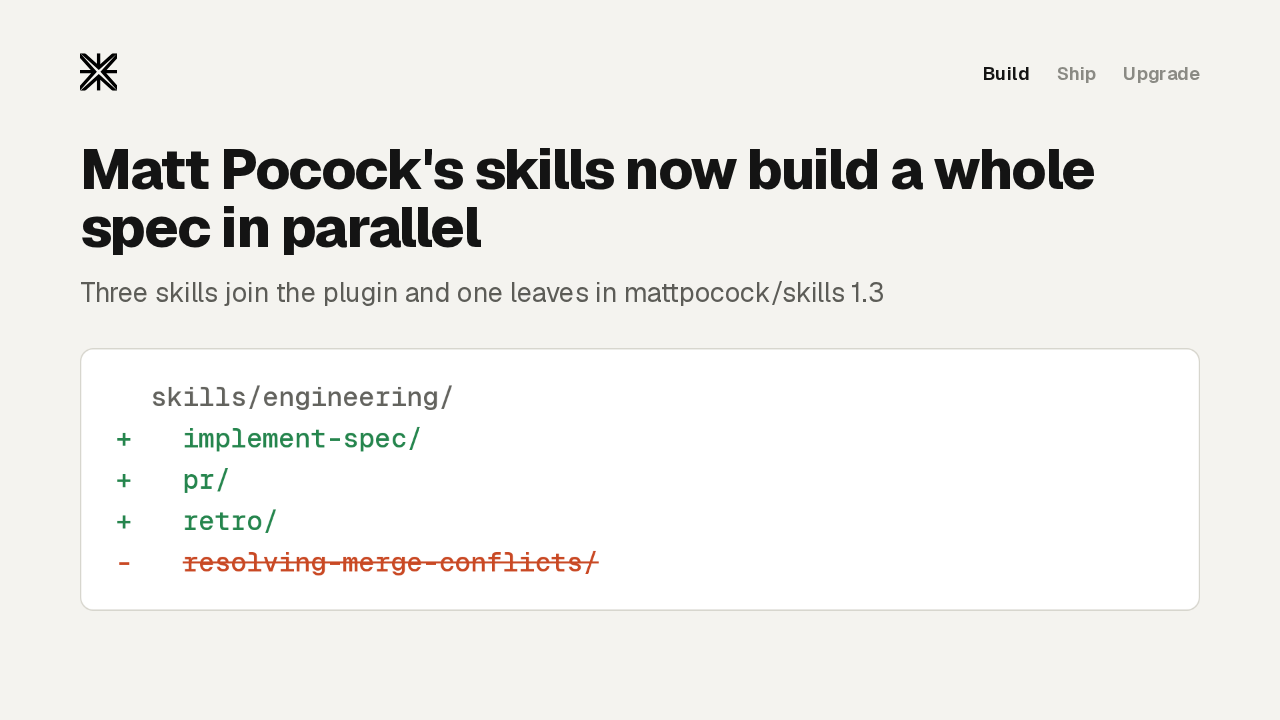Click the main headline about Matt Pocock's skills

tap(587, 198)
